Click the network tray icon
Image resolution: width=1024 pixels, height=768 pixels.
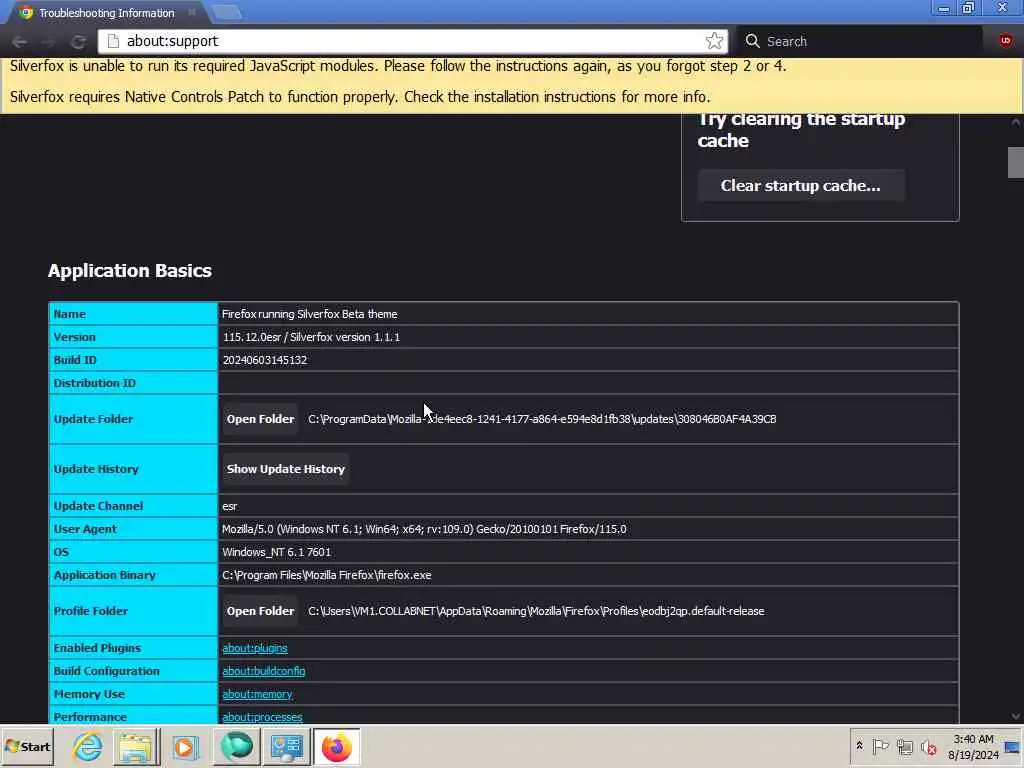pos(904,746)
